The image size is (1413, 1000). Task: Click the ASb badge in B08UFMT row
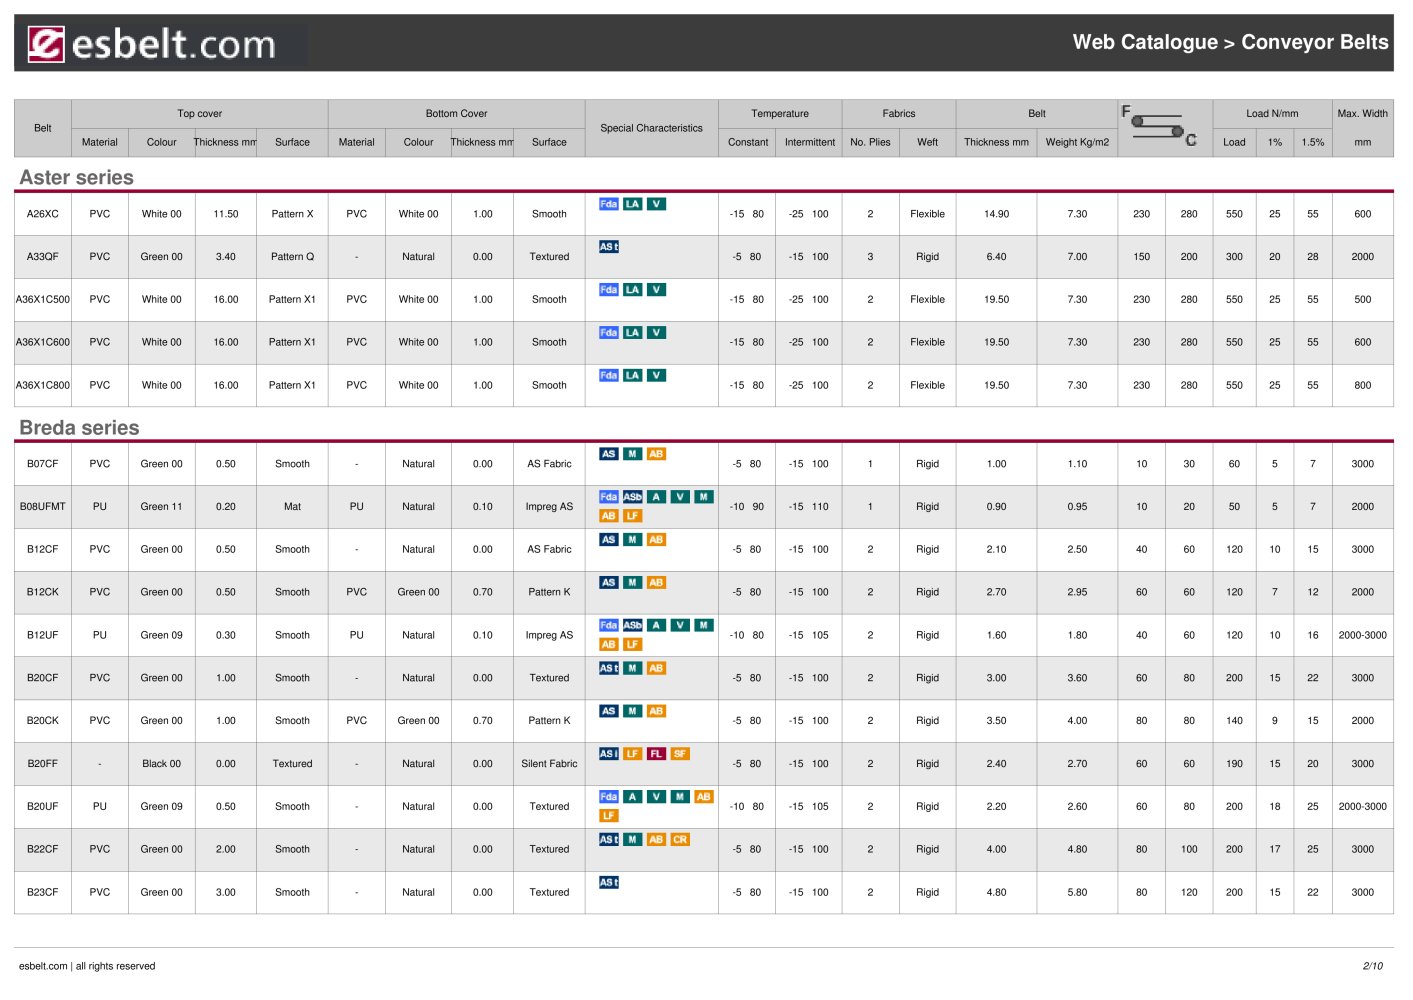point(632,497)
